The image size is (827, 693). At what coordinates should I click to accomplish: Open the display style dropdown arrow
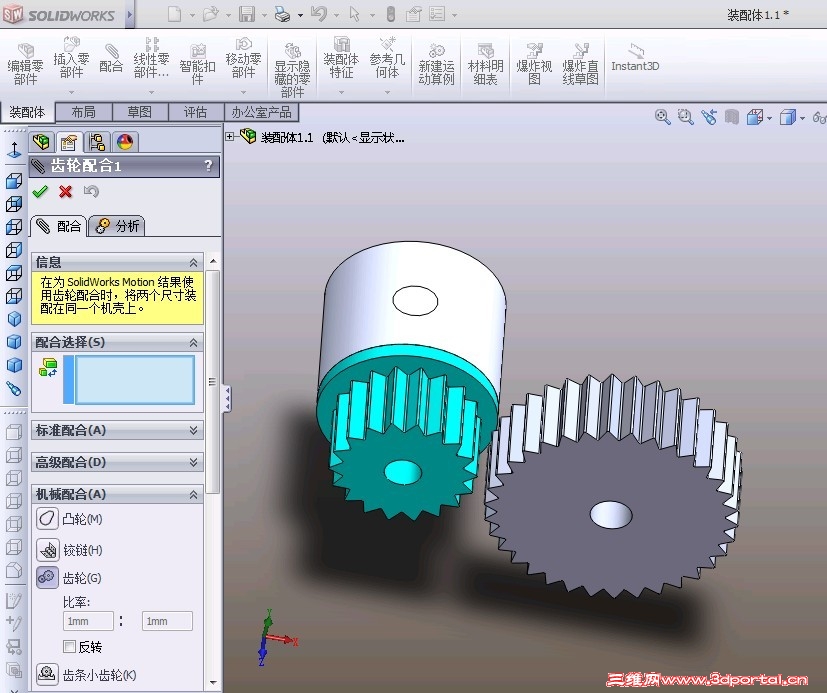802,118
